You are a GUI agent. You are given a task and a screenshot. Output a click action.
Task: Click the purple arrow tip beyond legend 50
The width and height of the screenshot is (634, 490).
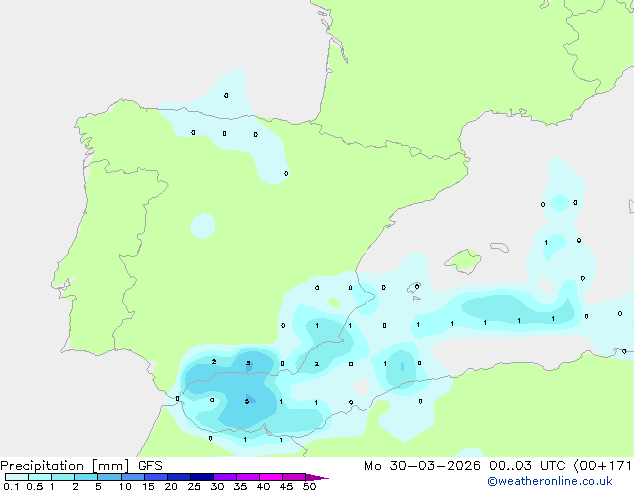tap(317, 477)
